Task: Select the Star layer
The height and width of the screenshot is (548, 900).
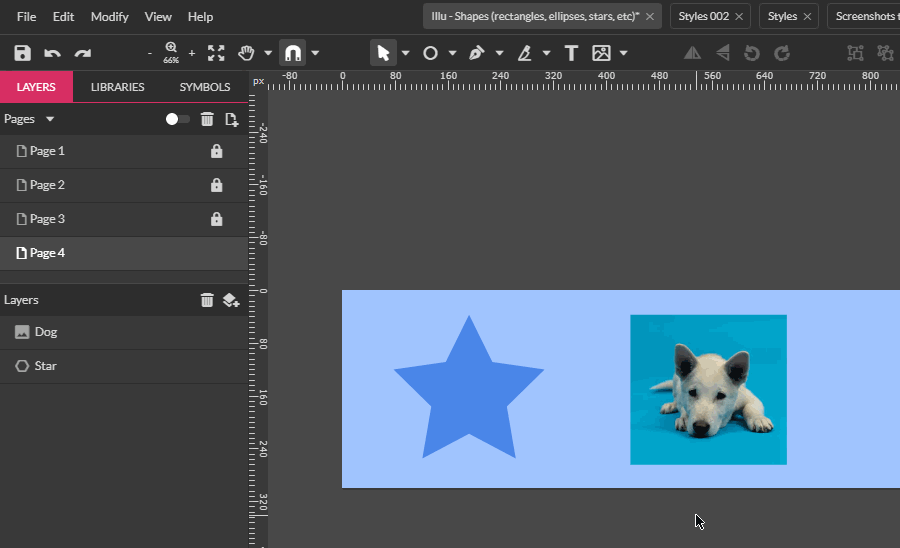Action: pyautogui.click(x=124, y=366)
